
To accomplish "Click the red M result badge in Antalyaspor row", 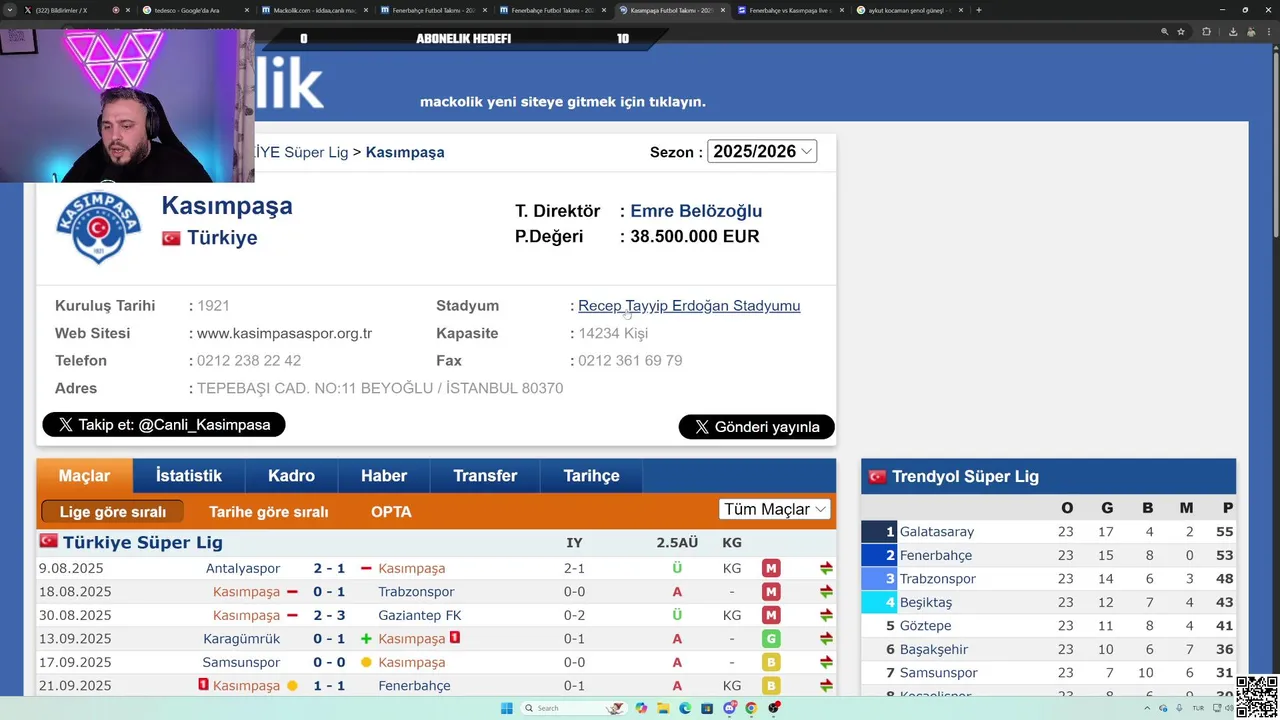I will (771, 568).
